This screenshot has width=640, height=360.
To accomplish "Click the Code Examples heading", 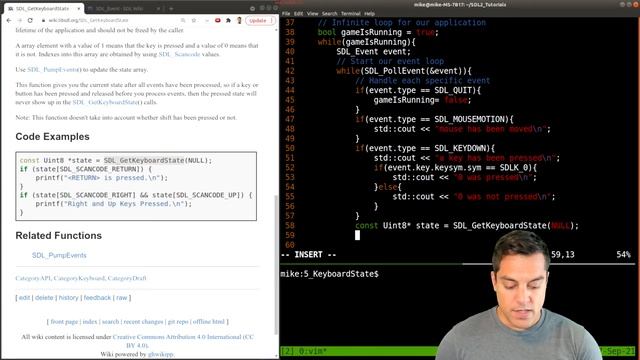I will [53, 137].
